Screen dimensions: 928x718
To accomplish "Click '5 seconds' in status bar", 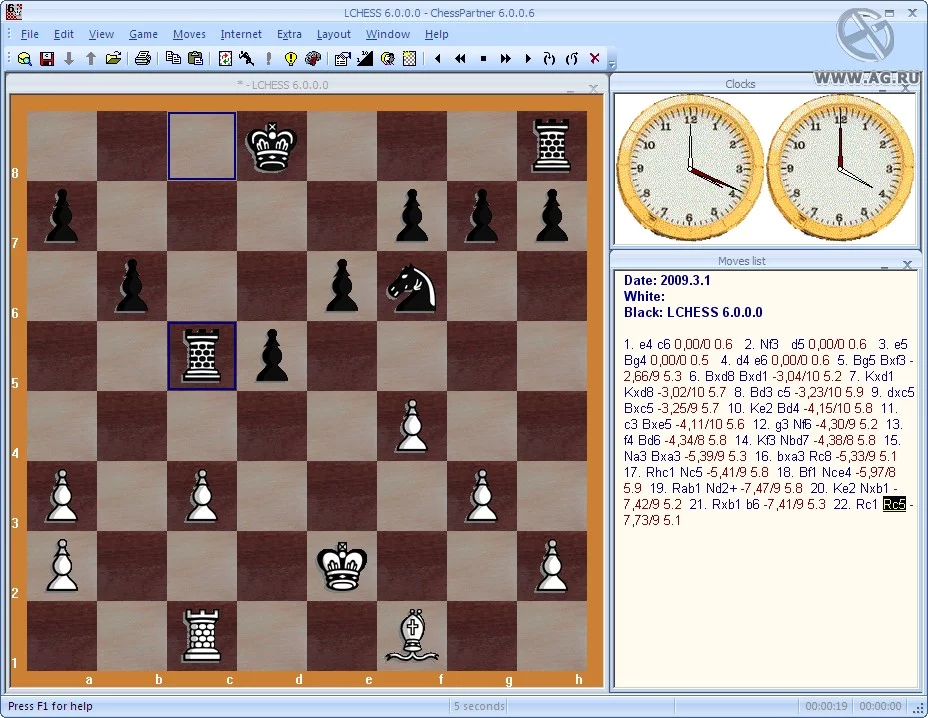I will 479,706.
